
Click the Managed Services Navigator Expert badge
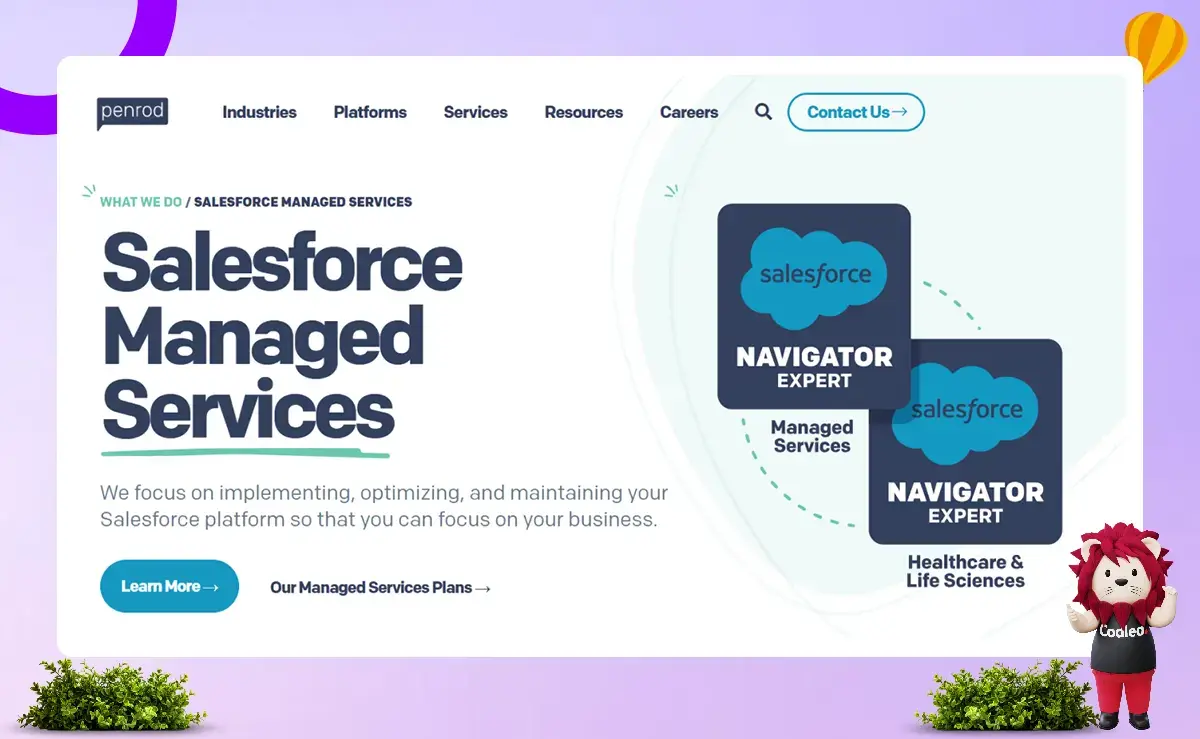[x=814, y=306]
